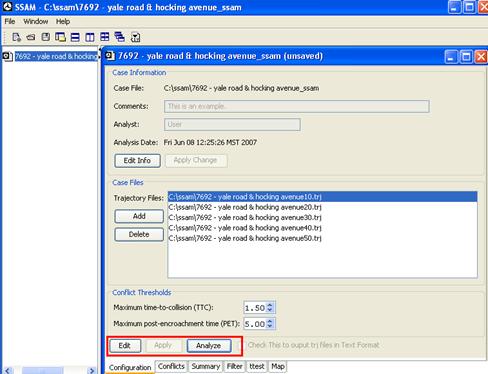Select trajectory file avenue10.trj
488x374 pixels.
coord(322,197)
